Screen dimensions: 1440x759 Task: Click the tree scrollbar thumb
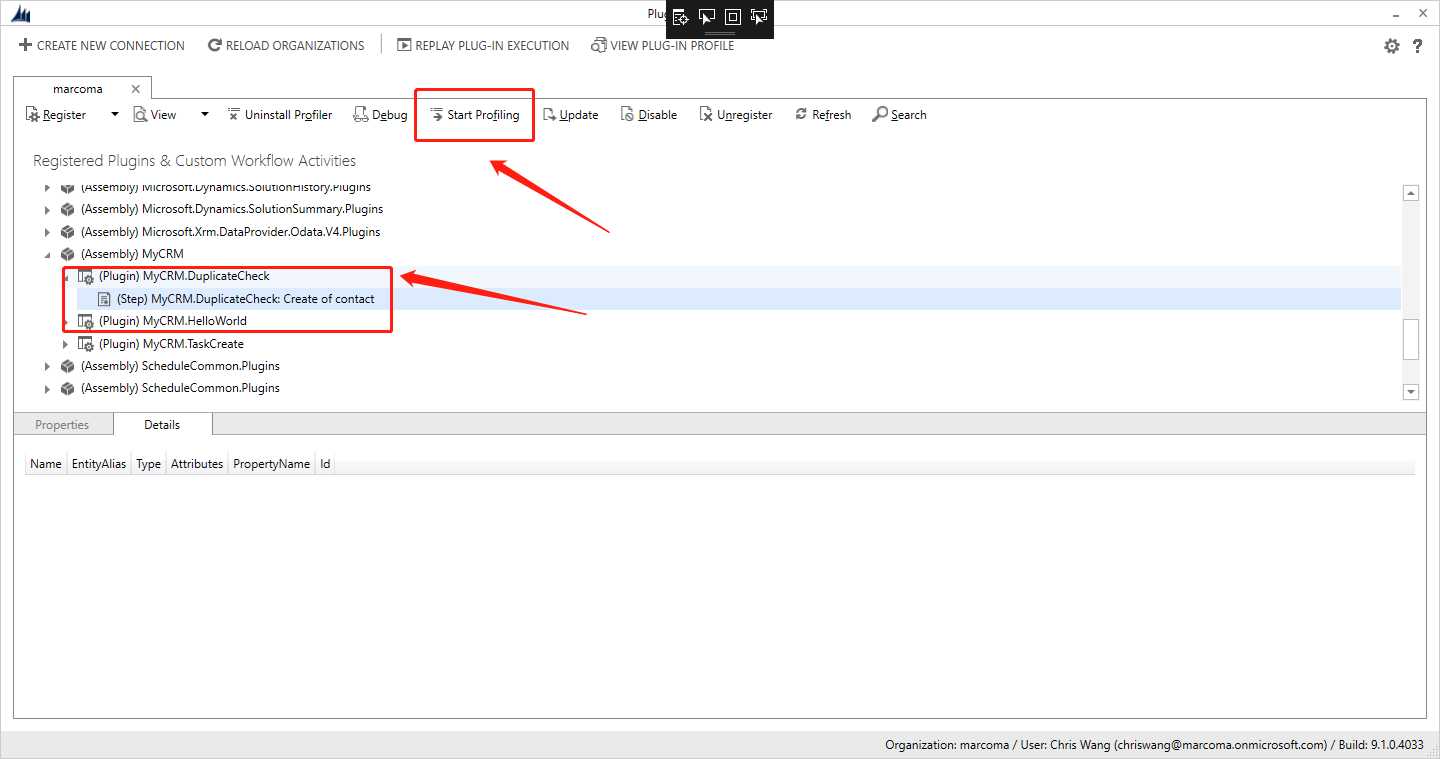(1411, 339)
